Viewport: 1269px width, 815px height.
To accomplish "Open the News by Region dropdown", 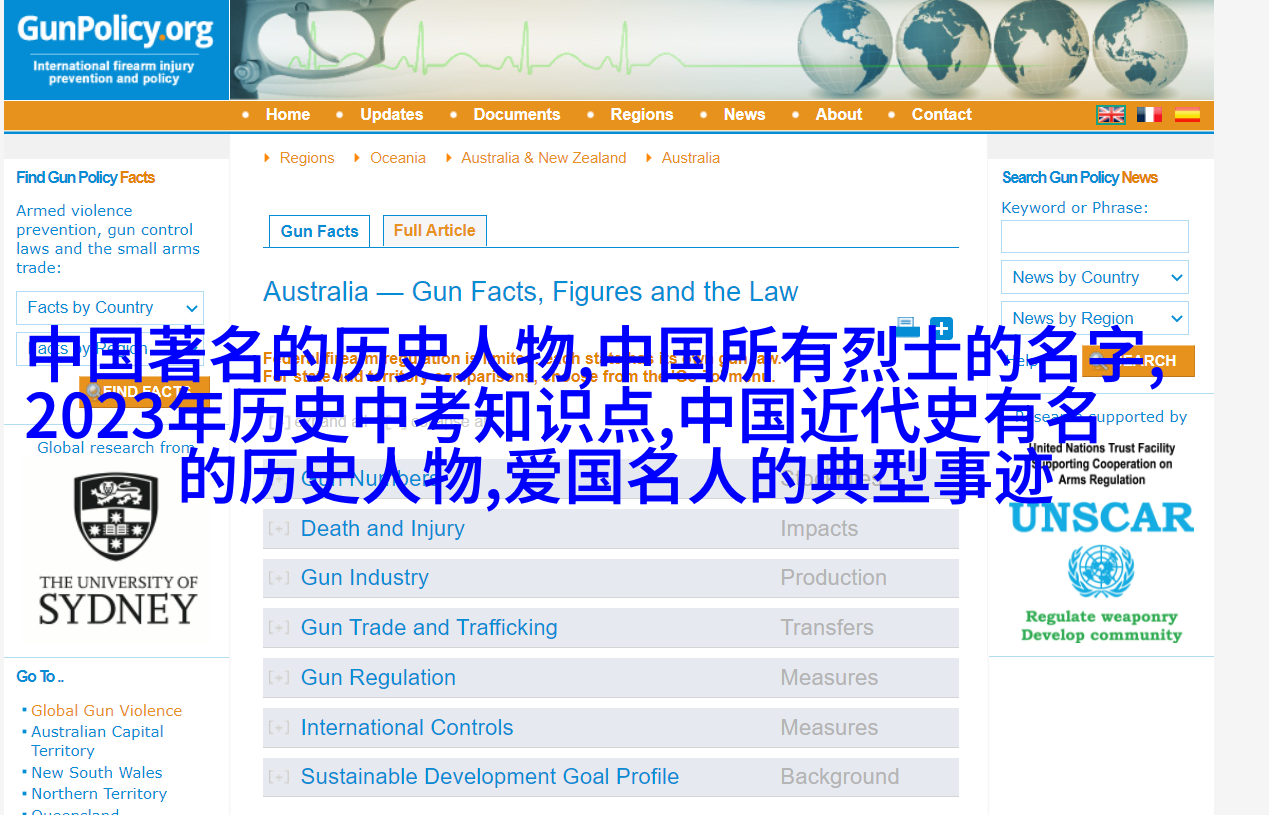I will (x=1095, y=318).
